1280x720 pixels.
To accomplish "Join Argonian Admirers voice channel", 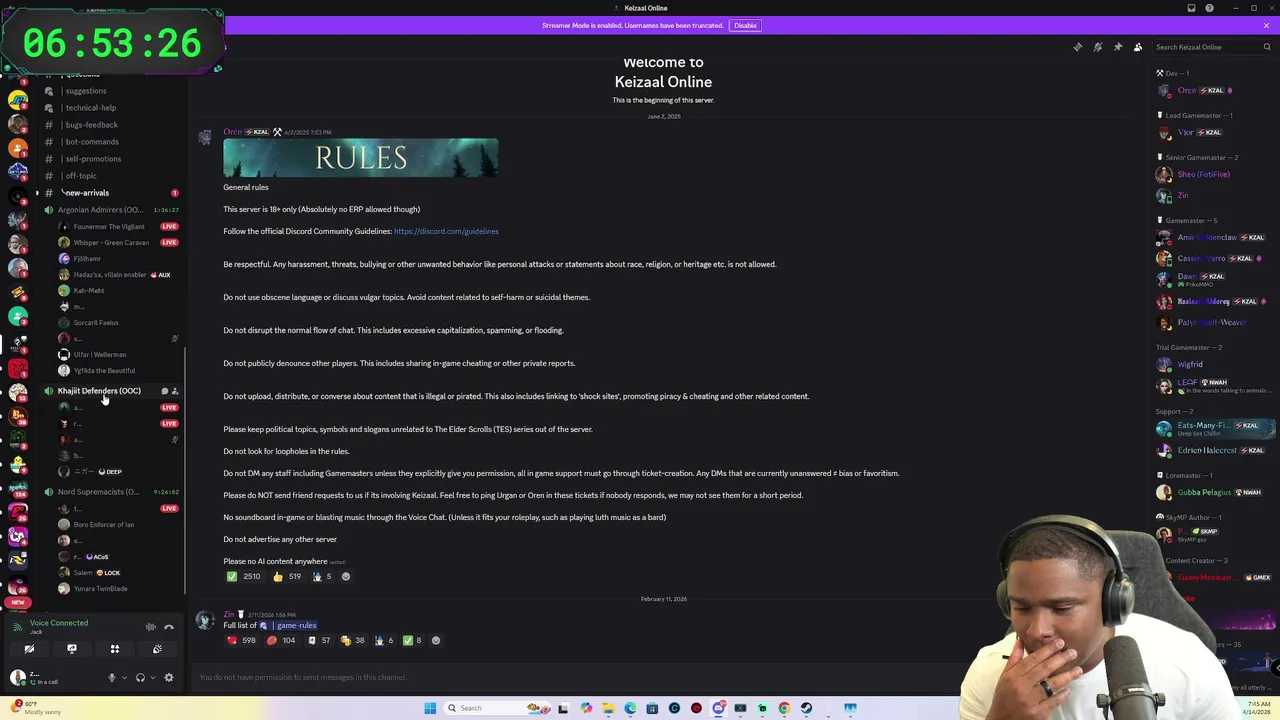I will point(100,210).
